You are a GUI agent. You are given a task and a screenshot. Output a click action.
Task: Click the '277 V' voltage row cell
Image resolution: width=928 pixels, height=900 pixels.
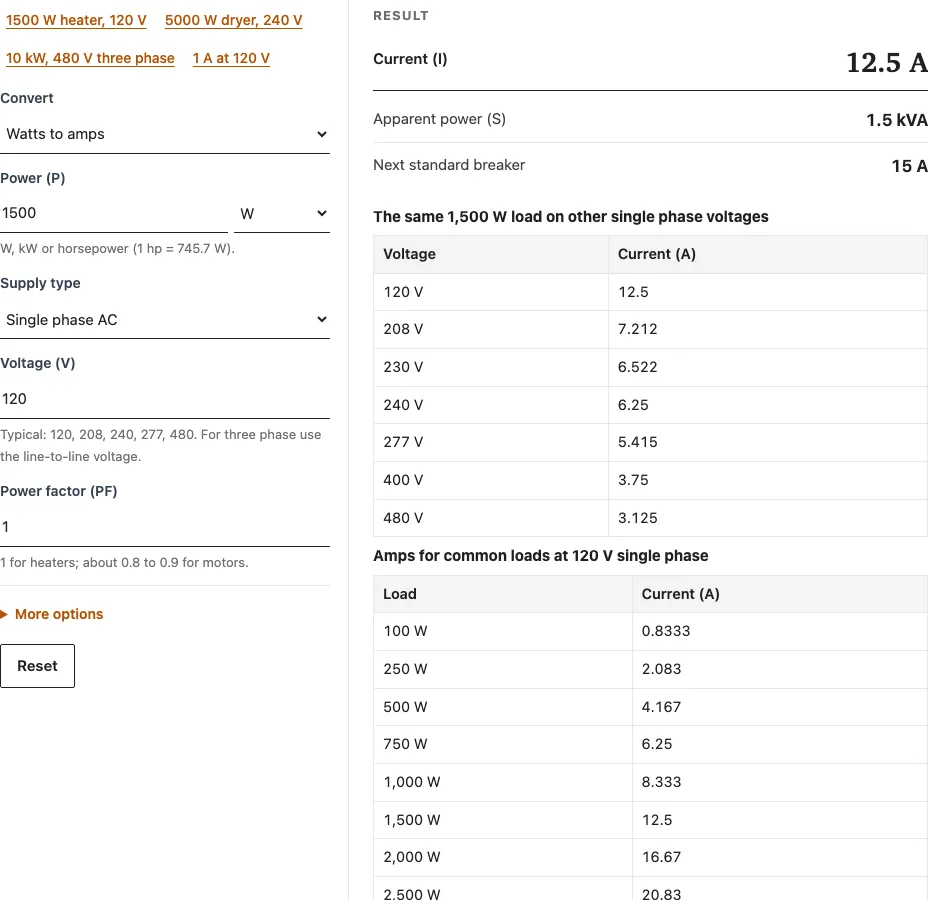click(491, 442)
